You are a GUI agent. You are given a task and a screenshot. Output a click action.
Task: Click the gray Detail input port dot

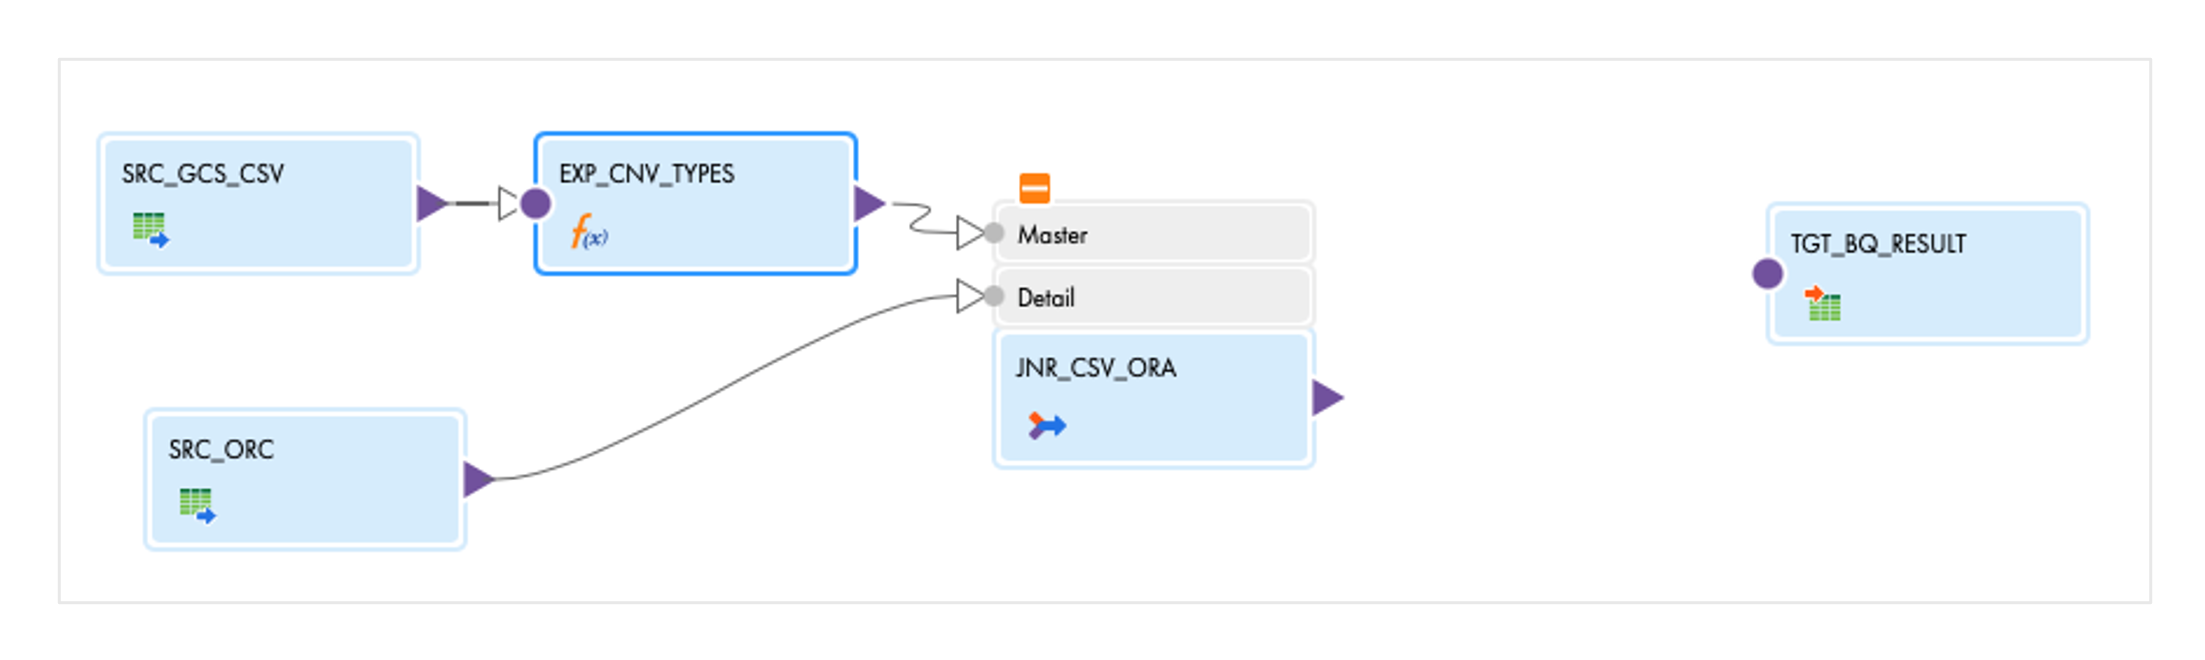pos(993,296)
